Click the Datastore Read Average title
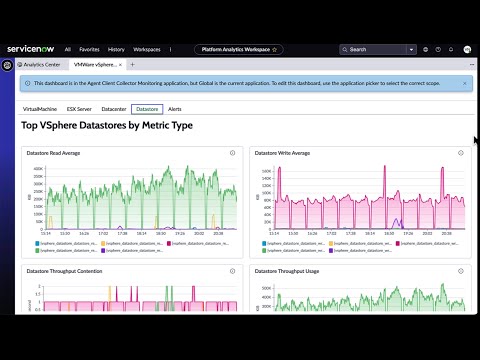Screen dimensions: 480x360 53,153
